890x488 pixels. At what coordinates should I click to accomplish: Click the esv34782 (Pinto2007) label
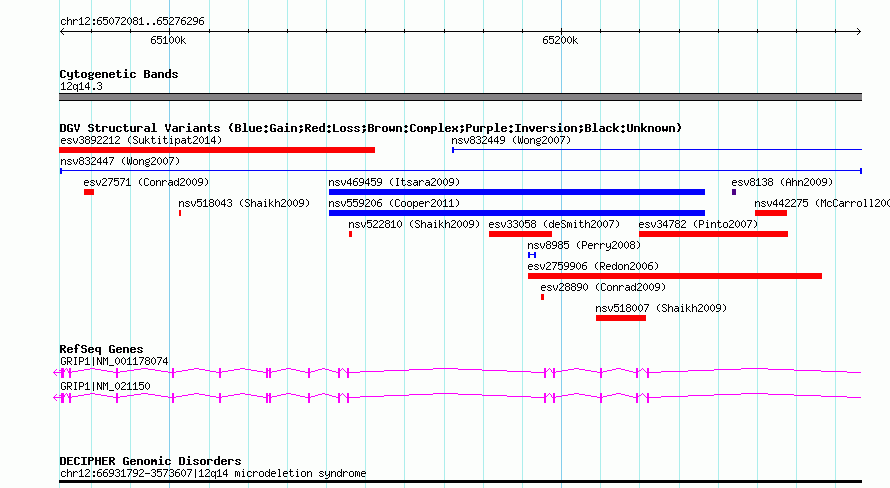(698, 224)
